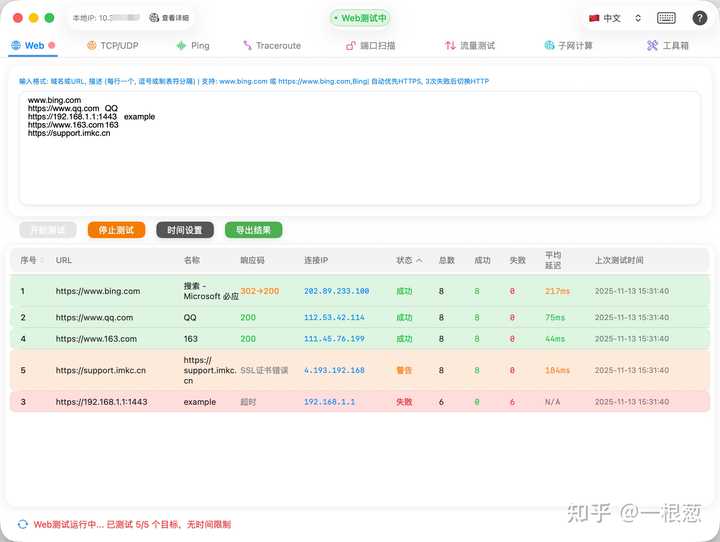Image resolution: width=720 pixels, height=542 pixels.
Task: Open the 端口扫描 port scan tab
Action: pyautogui.click(x=371, y=45)
